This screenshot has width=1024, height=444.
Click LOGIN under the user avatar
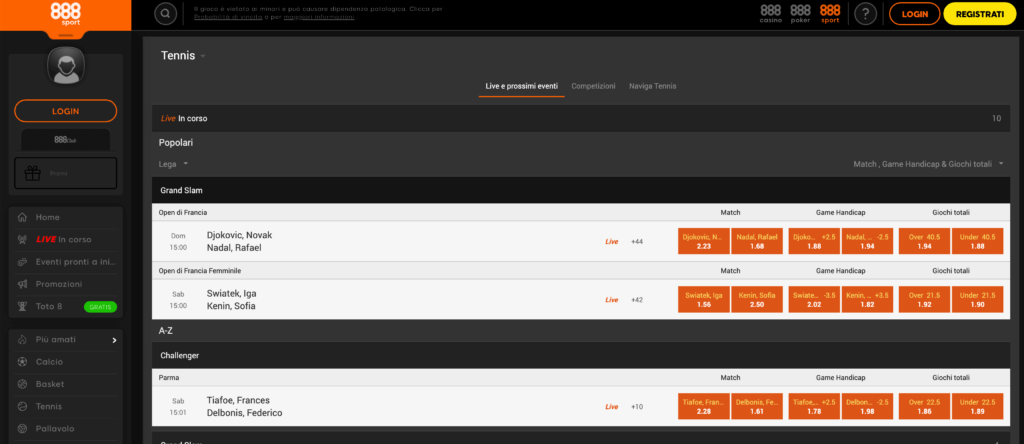point(65,111)
